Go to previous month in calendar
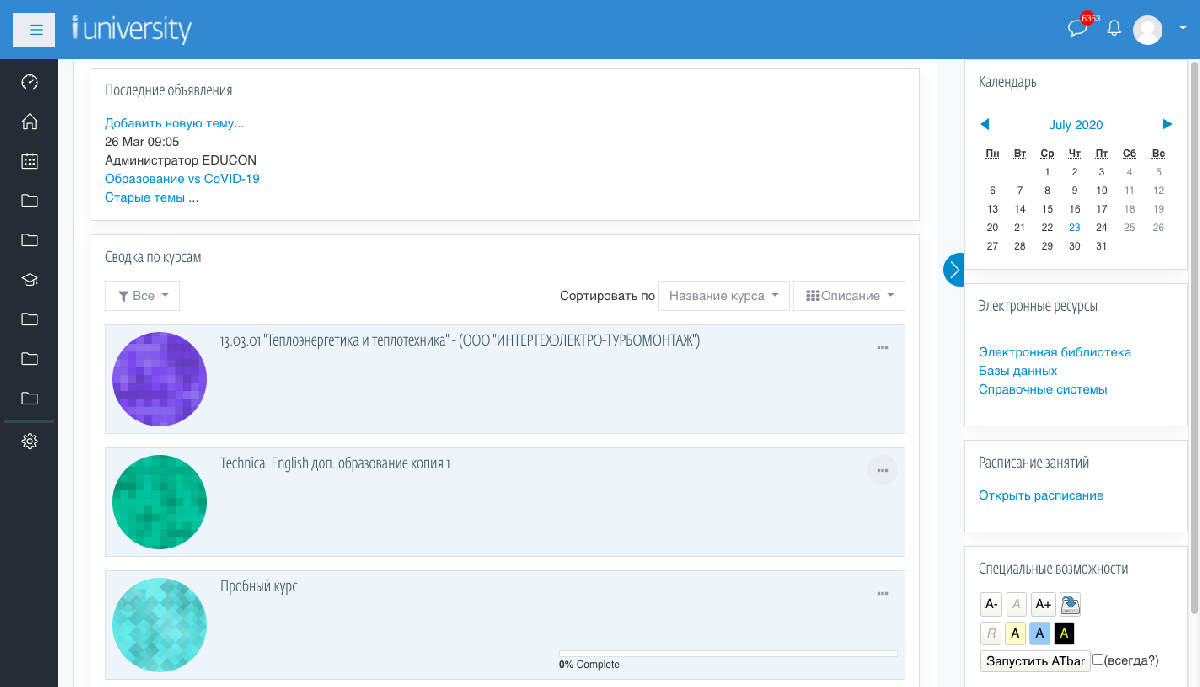 click(985, 124)
